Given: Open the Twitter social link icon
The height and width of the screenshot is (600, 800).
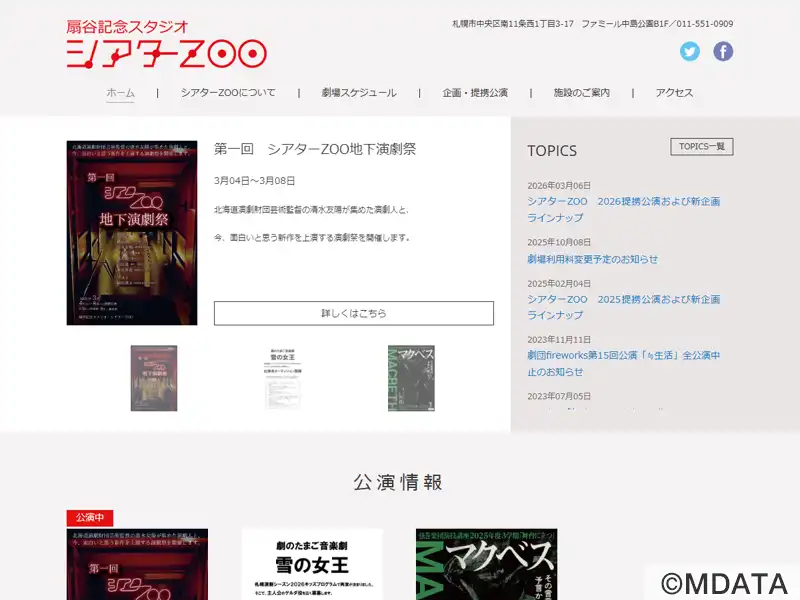Looking at the screenshot, I should click(689, 52).
